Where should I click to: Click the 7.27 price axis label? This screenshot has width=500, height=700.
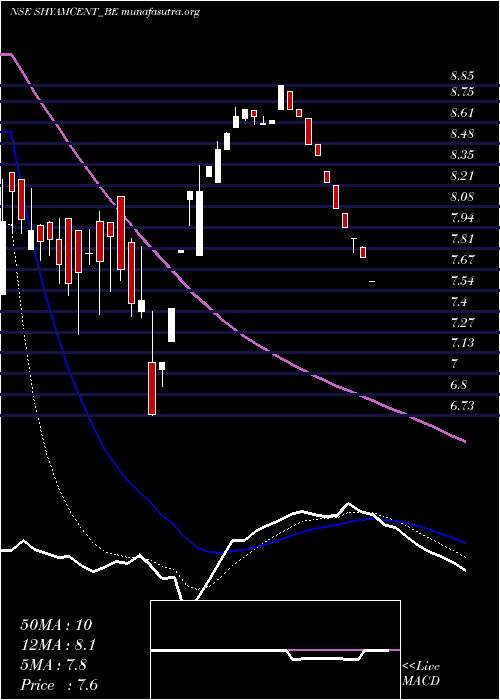pyautogui.click(x=462, y=322)
